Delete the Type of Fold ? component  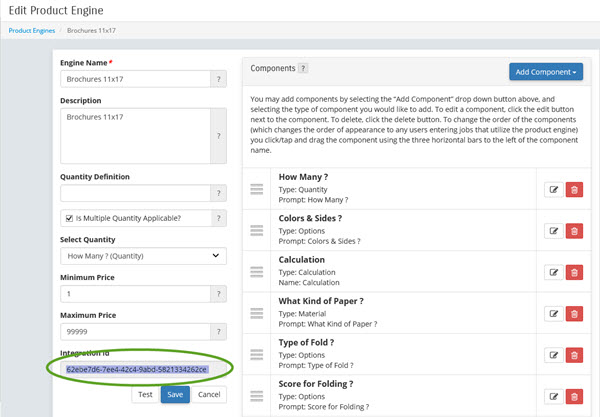pyautogui.click(x=574, y=355)
